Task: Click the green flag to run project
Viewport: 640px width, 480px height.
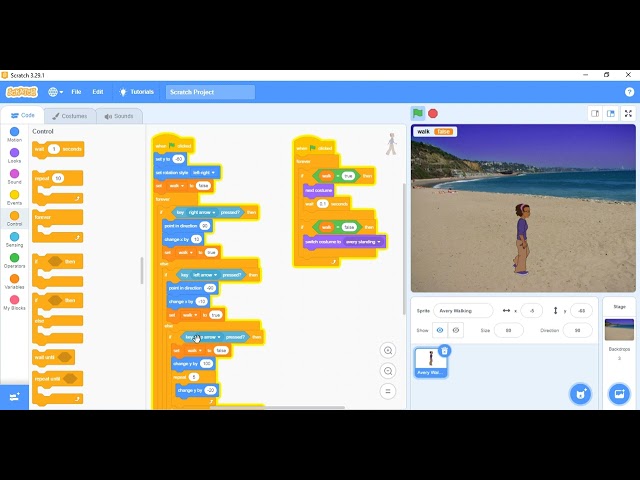Action: click(x=418, y=113)
